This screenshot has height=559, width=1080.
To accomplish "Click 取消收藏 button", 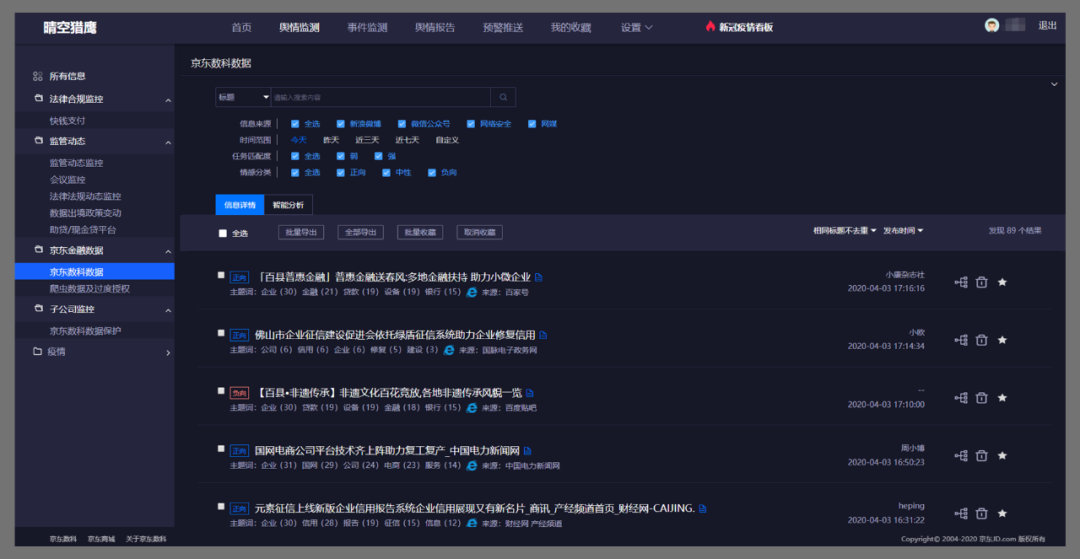I will pos(479,233).
